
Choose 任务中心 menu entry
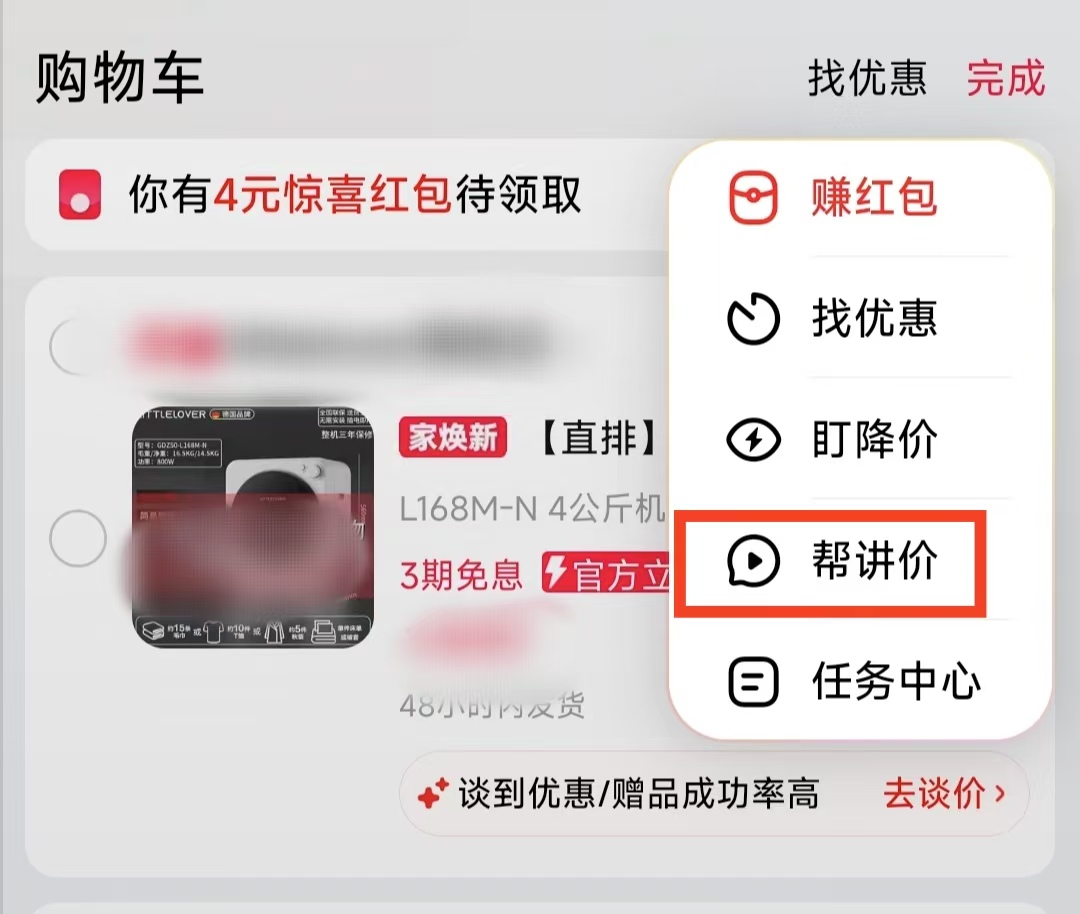click(861, 681)
